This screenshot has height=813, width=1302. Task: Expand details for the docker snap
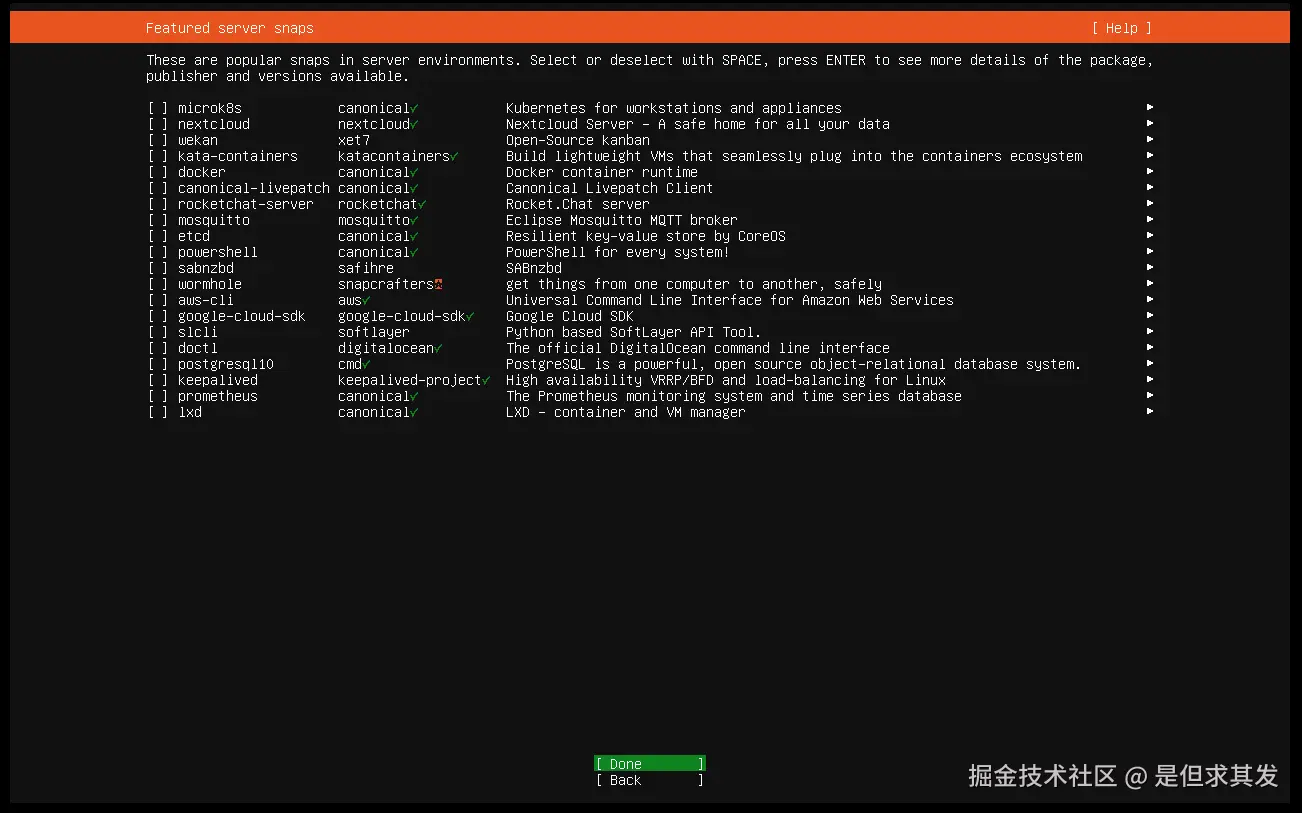tap(1149, 172)
